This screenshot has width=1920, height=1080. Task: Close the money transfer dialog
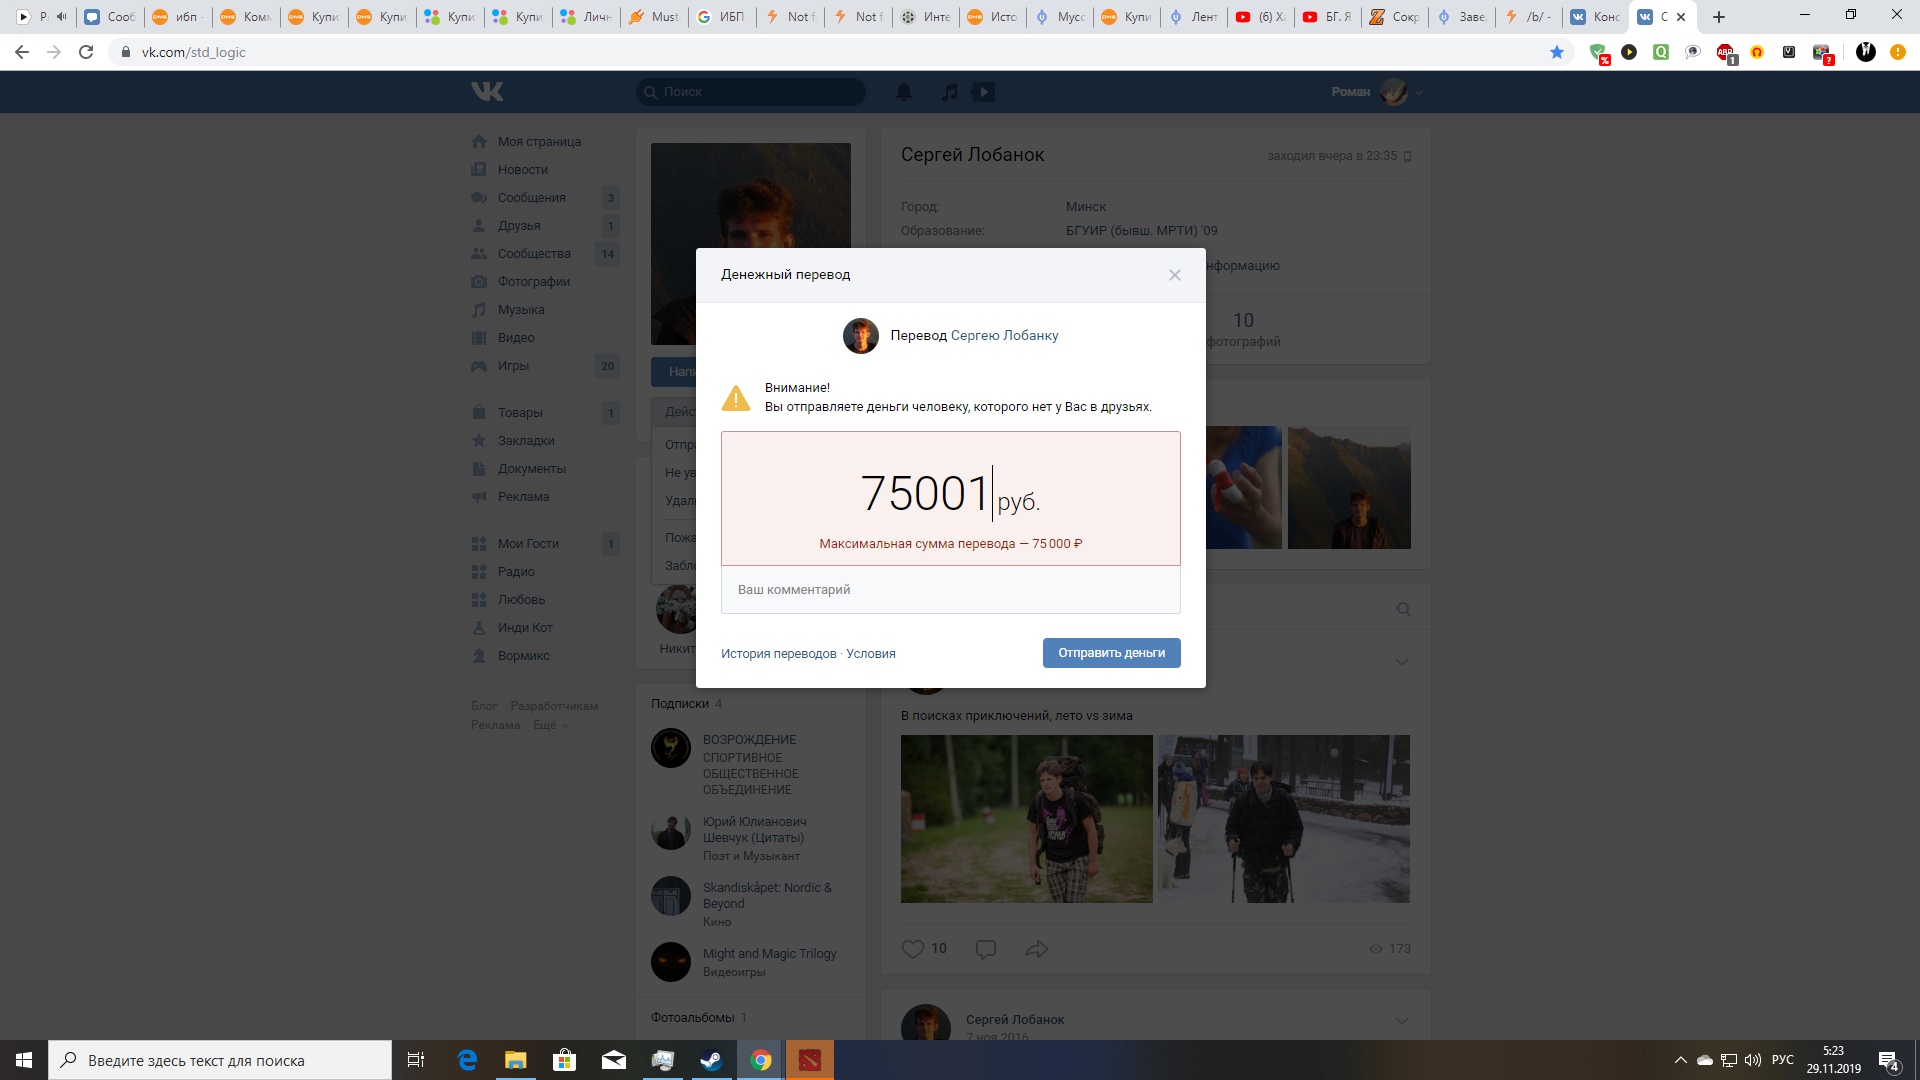1175,275
